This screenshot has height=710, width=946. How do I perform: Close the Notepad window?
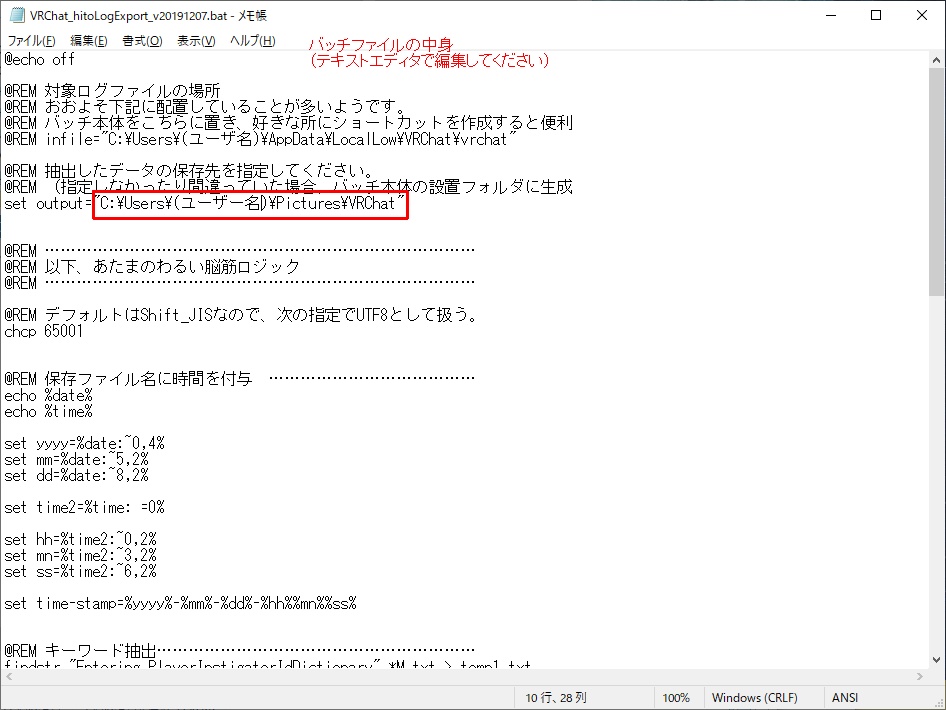(x=921, y=15)
